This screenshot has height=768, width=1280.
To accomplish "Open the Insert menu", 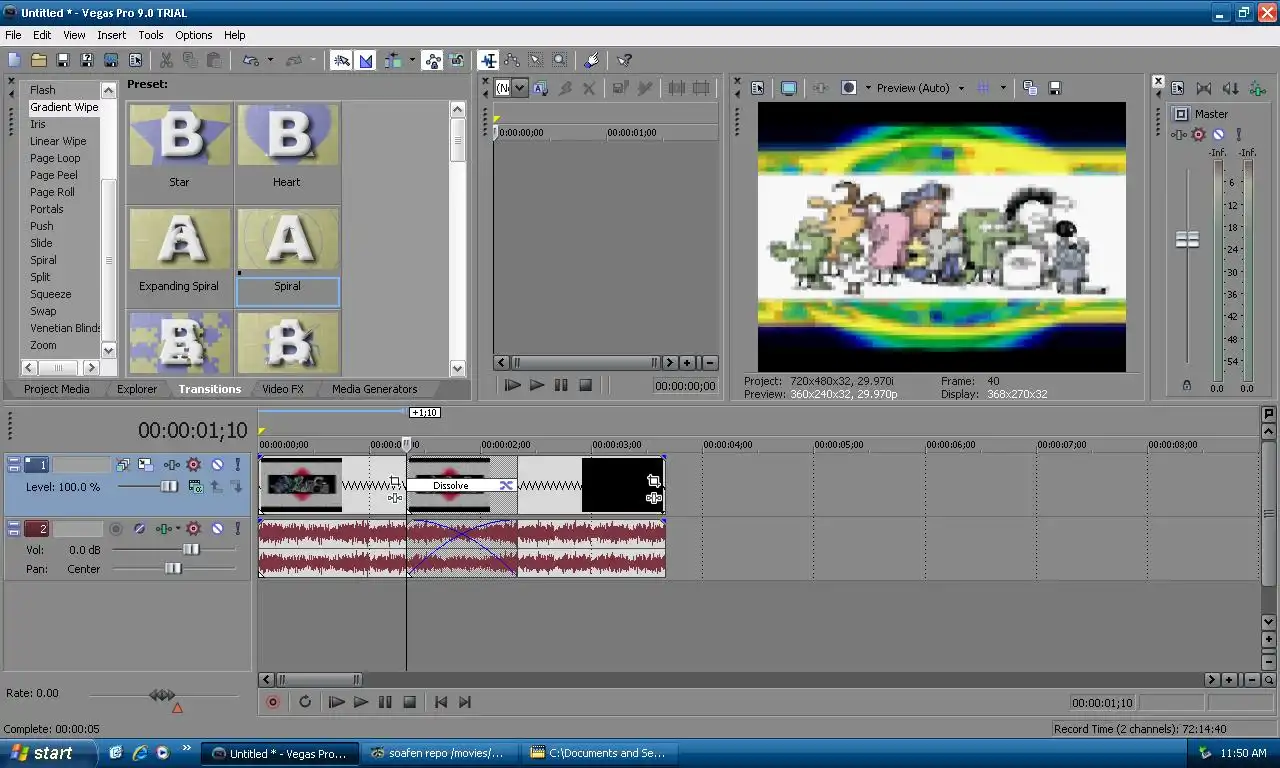I will [111, 35].
